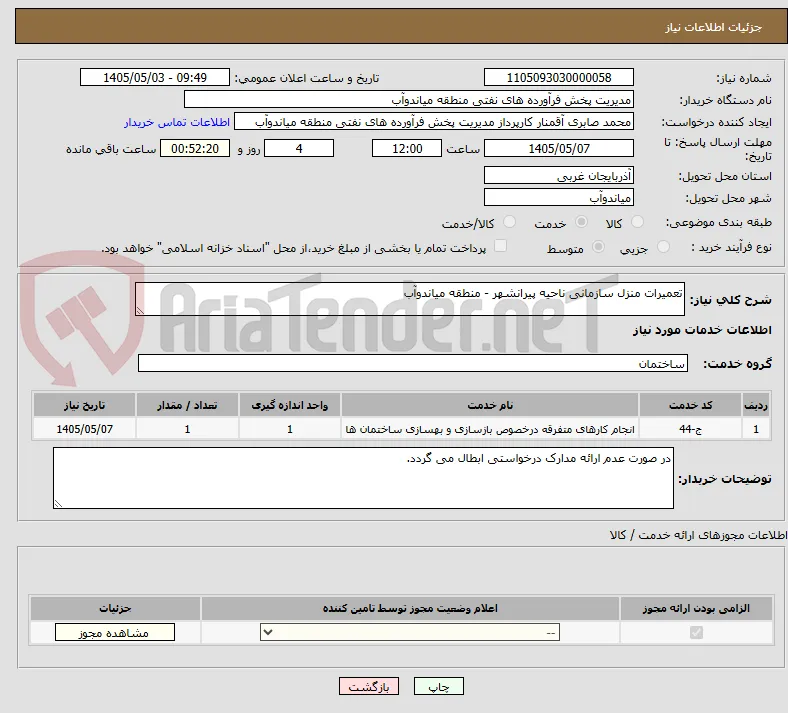
Task: Click the table date cell 1405/05/07
Action: [x=84, y=429]
